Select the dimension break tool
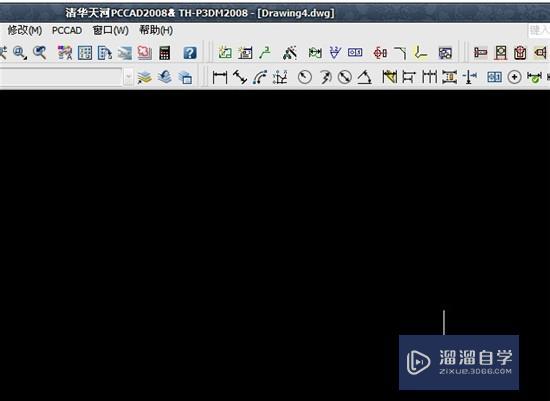Image resolution: width=550 pixels, height=401 pixels. 470,77
